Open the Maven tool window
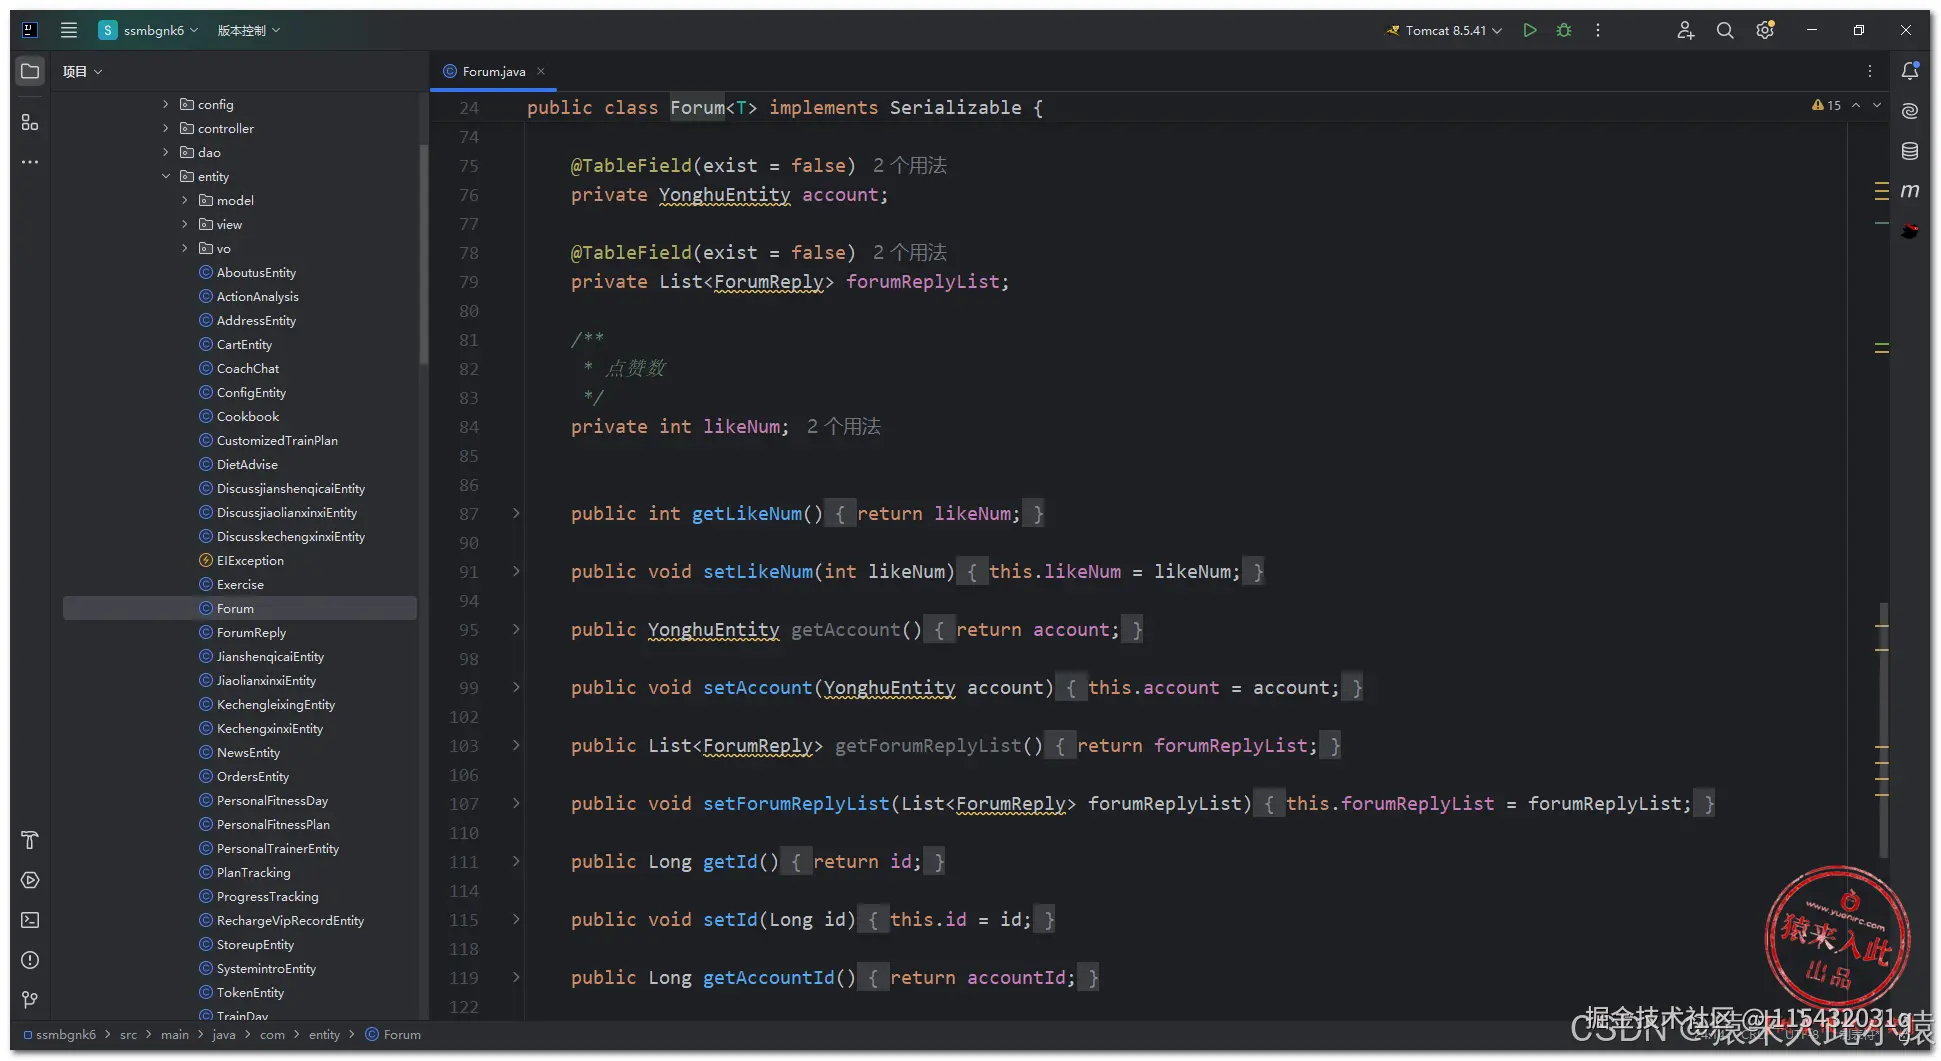The image size is (1941, 1061). click(x=1910, y=190)
